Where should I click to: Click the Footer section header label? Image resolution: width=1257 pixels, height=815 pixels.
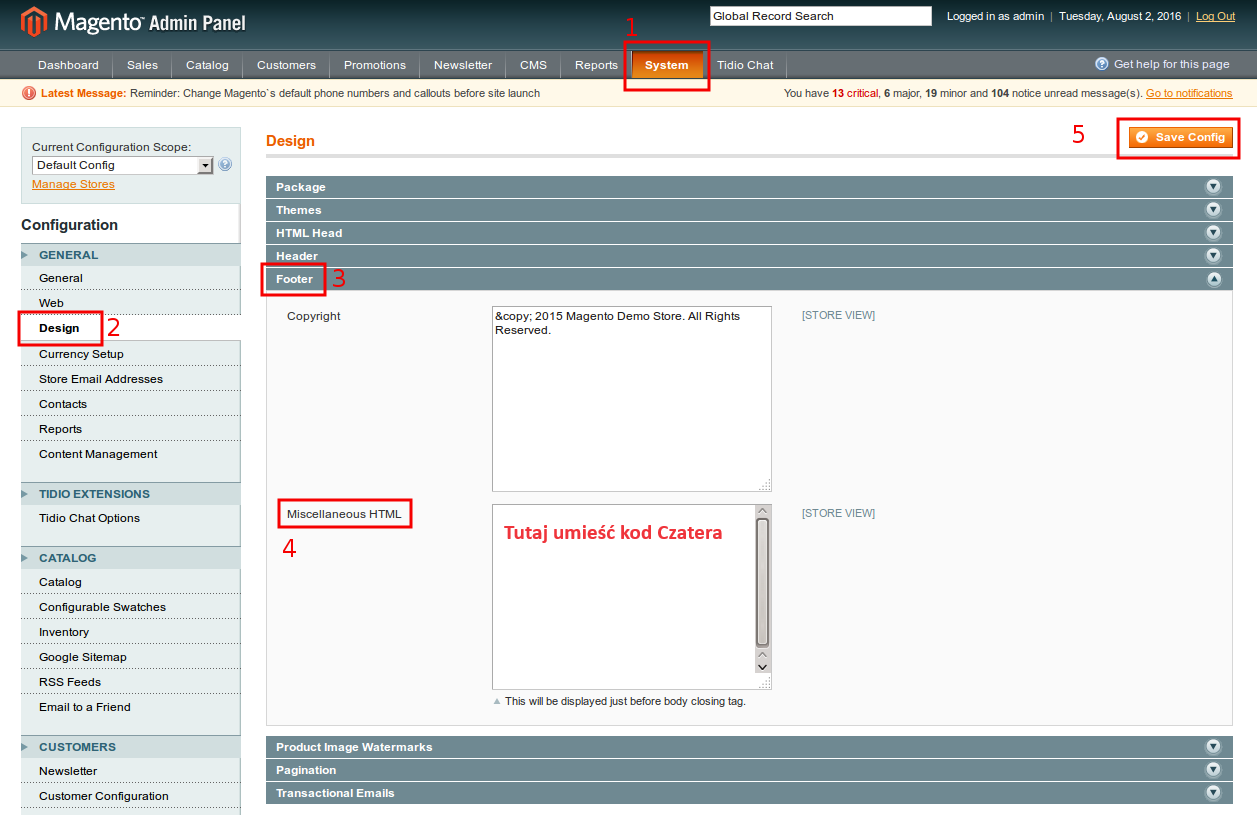294,279
